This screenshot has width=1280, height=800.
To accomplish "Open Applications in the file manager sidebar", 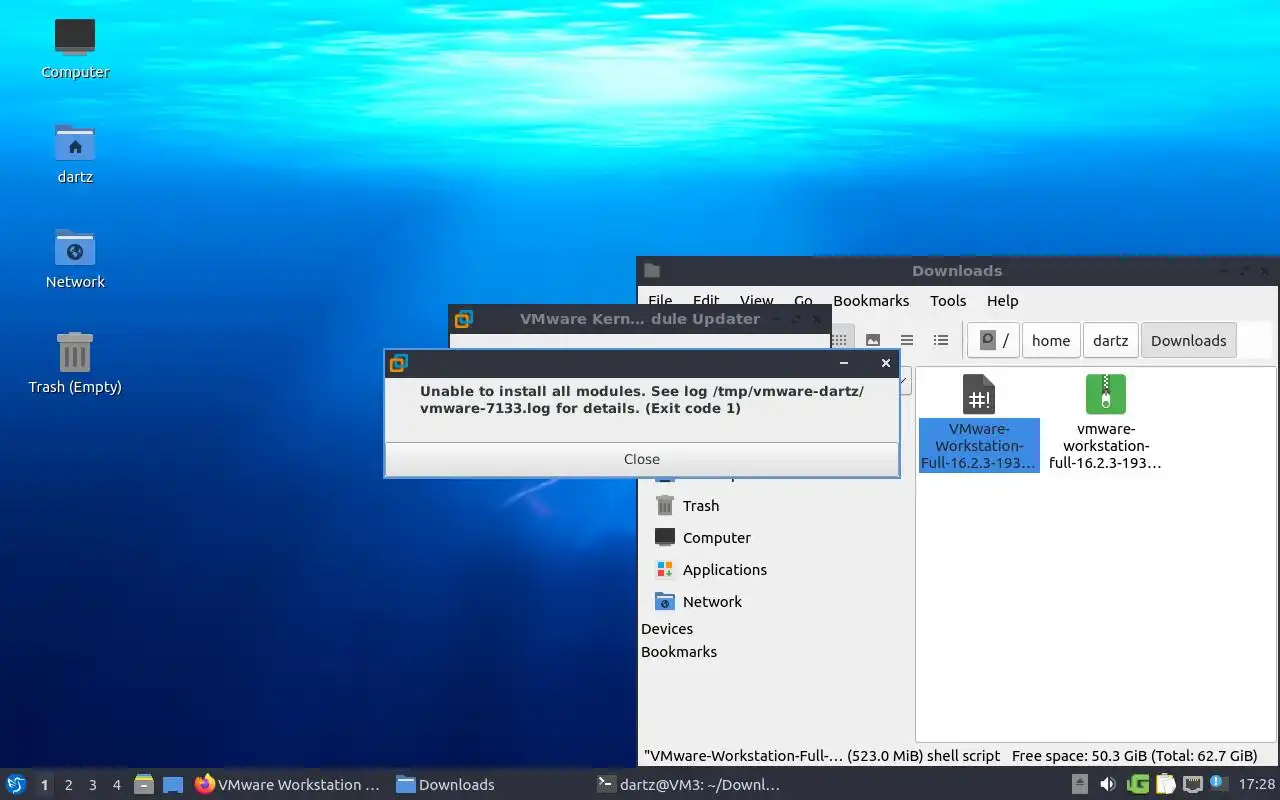I will [x=711, y=570].
